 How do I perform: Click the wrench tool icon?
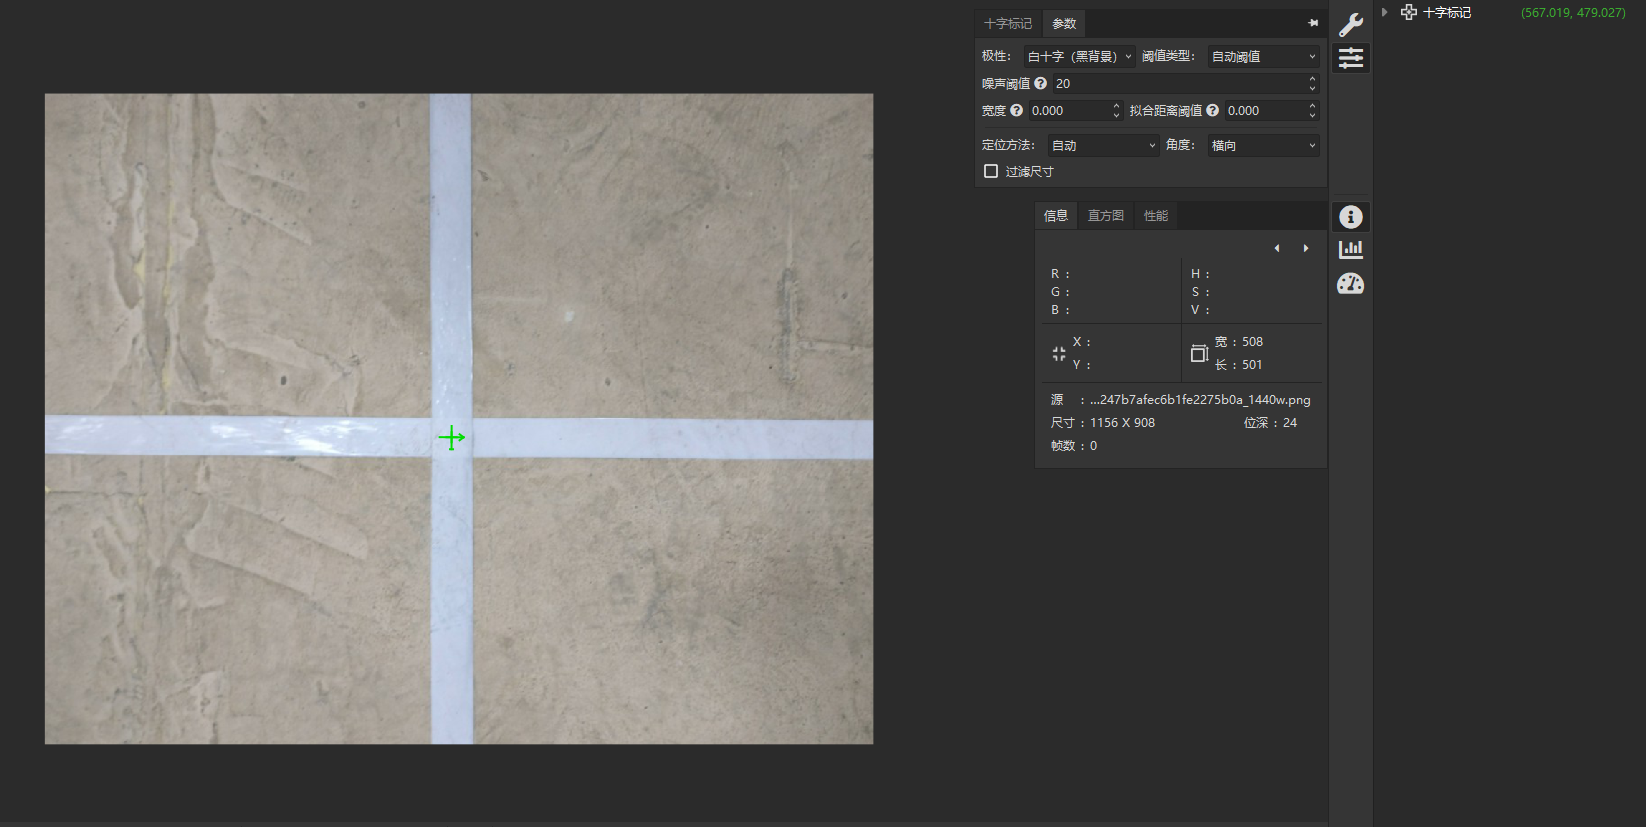(x=1351, y=25)
